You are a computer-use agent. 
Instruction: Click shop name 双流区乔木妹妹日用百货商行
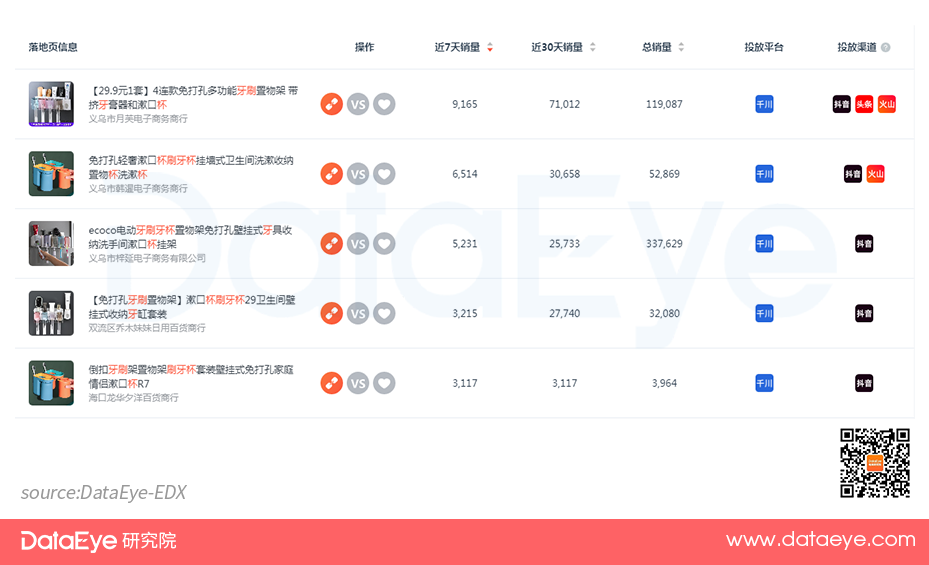pyautogui.click(x=147, y=328)
